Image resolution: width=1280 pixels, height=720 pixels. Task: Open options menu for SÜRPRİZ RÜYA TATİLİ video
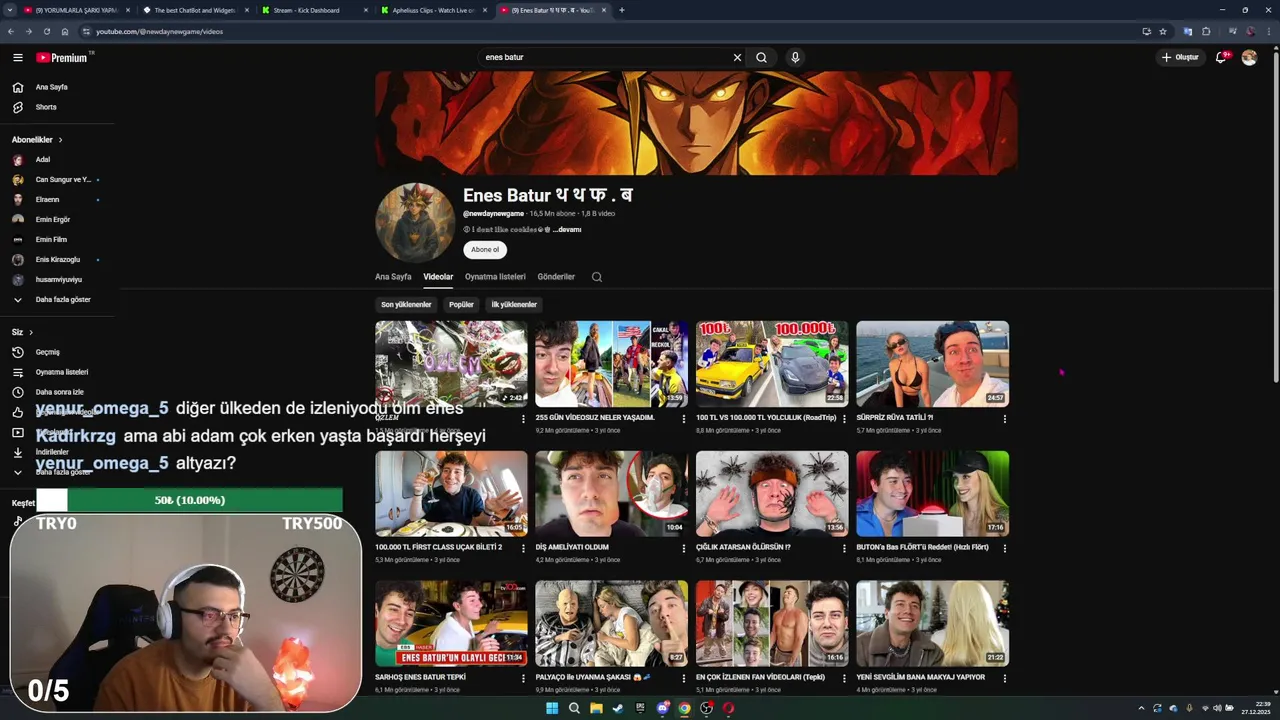(1005, 419)
